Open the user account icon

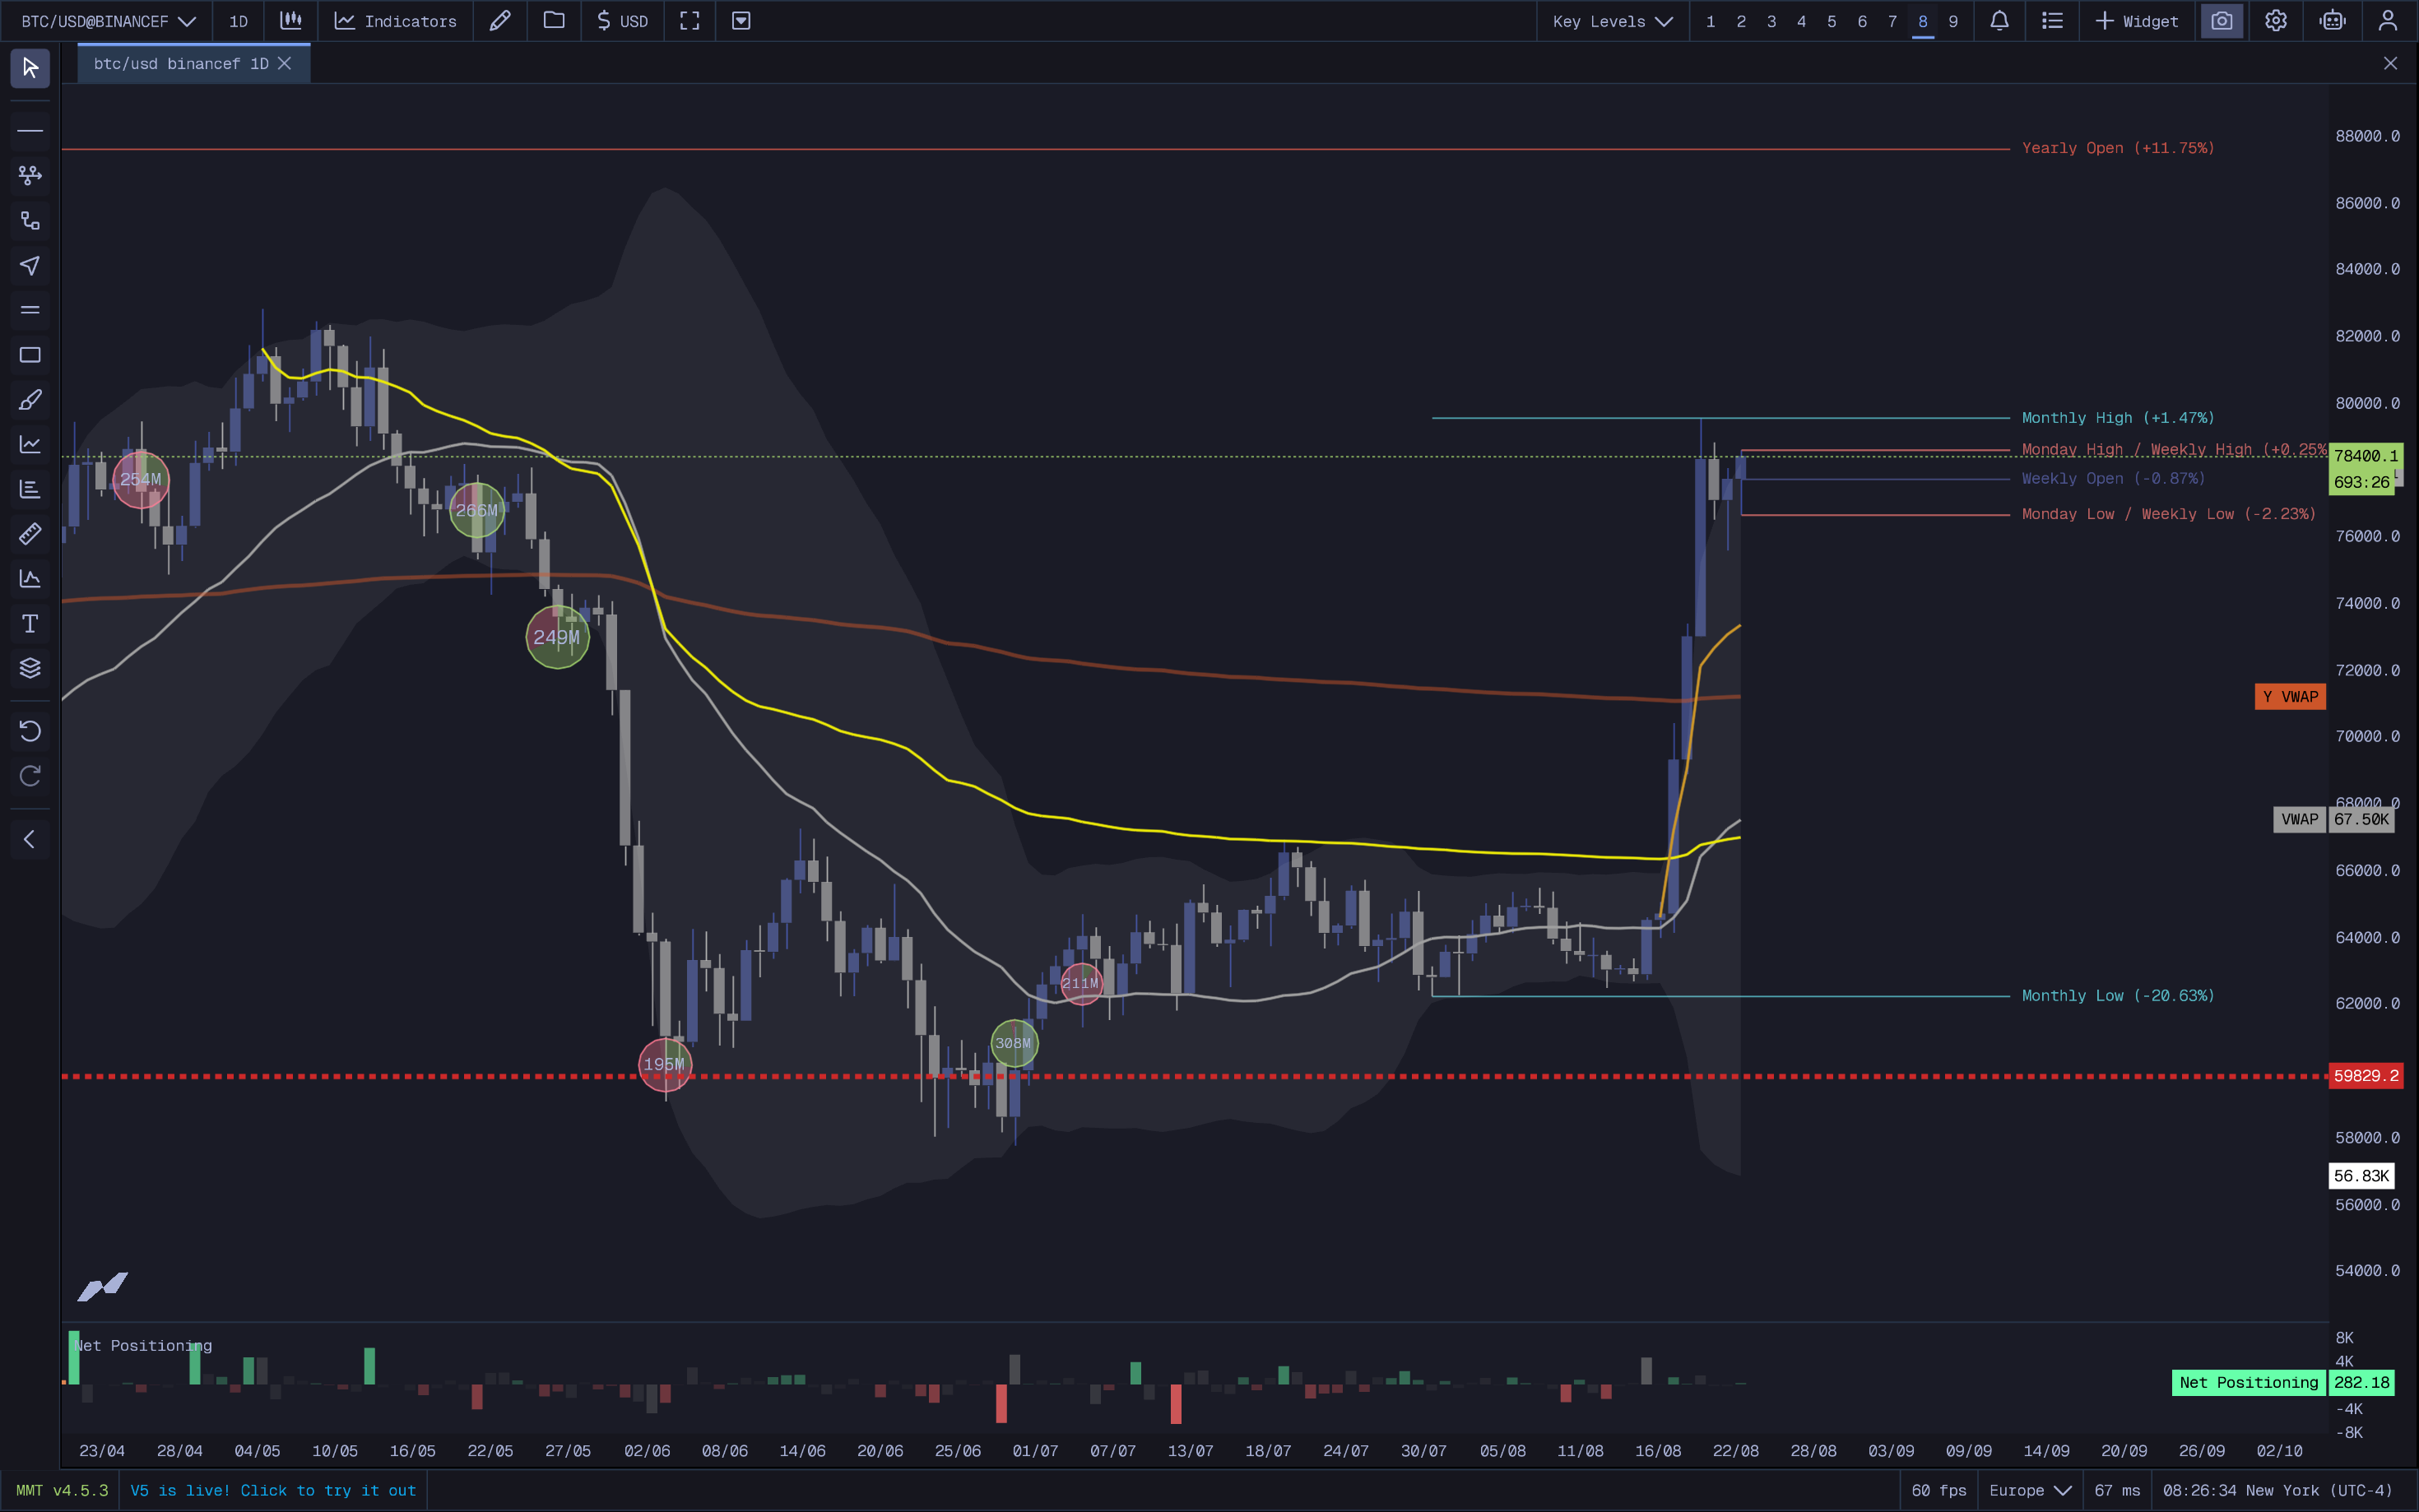tap(2387, 21)
